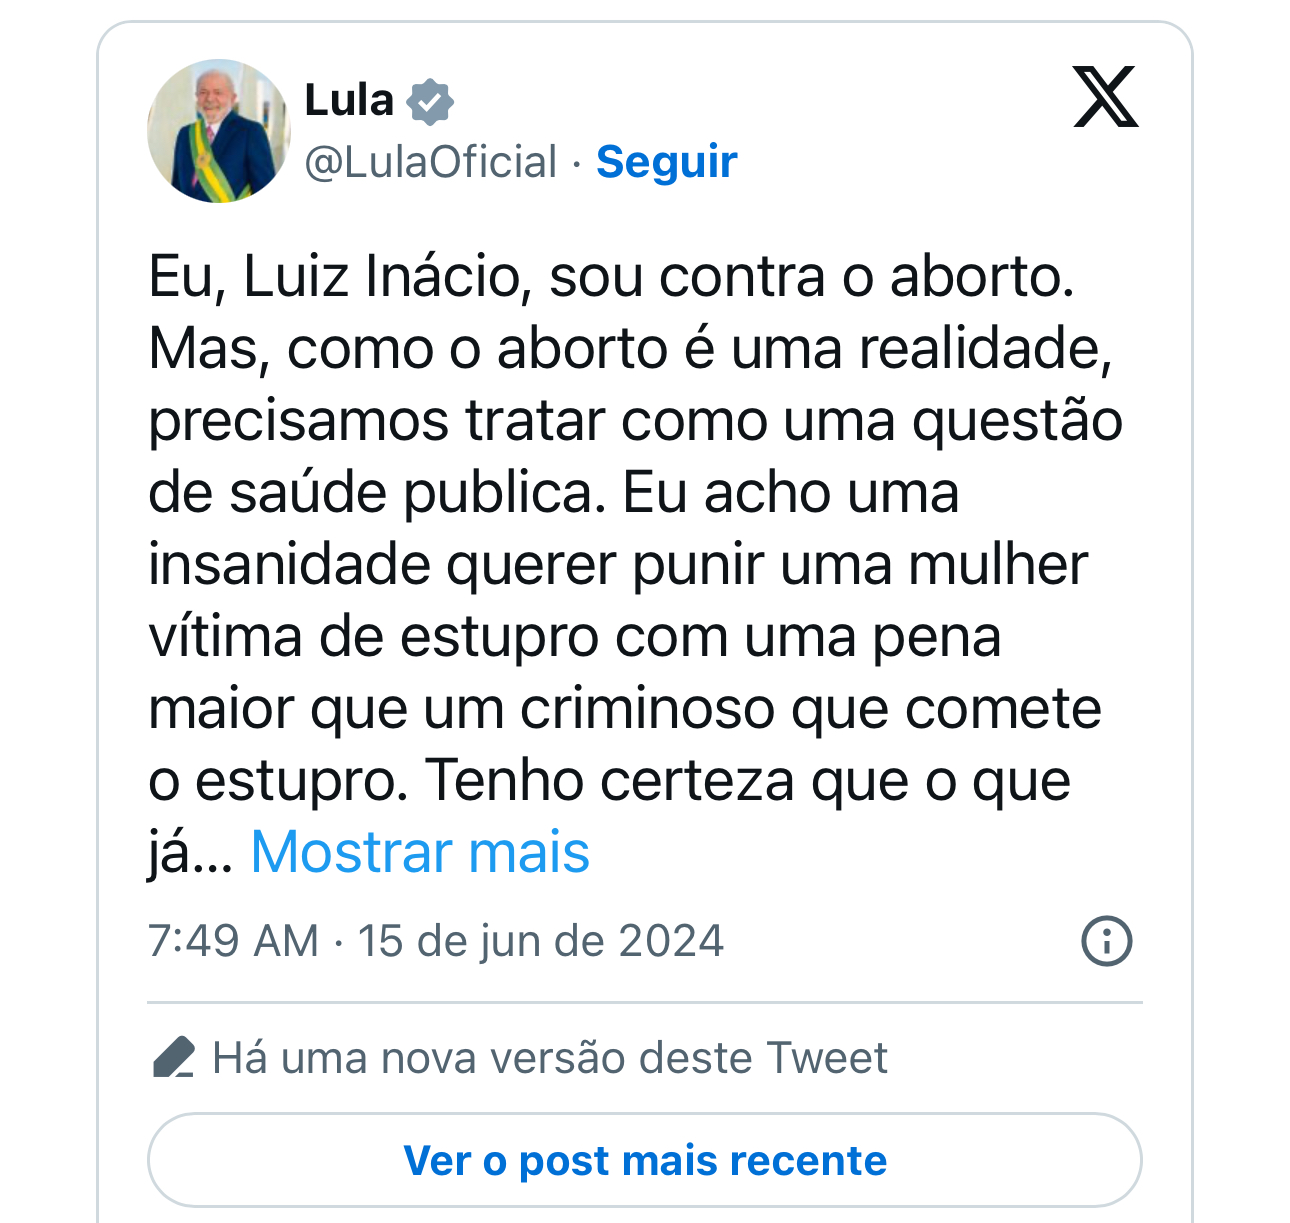Click the line "vítima de estupro com uma pena"
The image size is (1290, 1223).
(x=574, y=637)
